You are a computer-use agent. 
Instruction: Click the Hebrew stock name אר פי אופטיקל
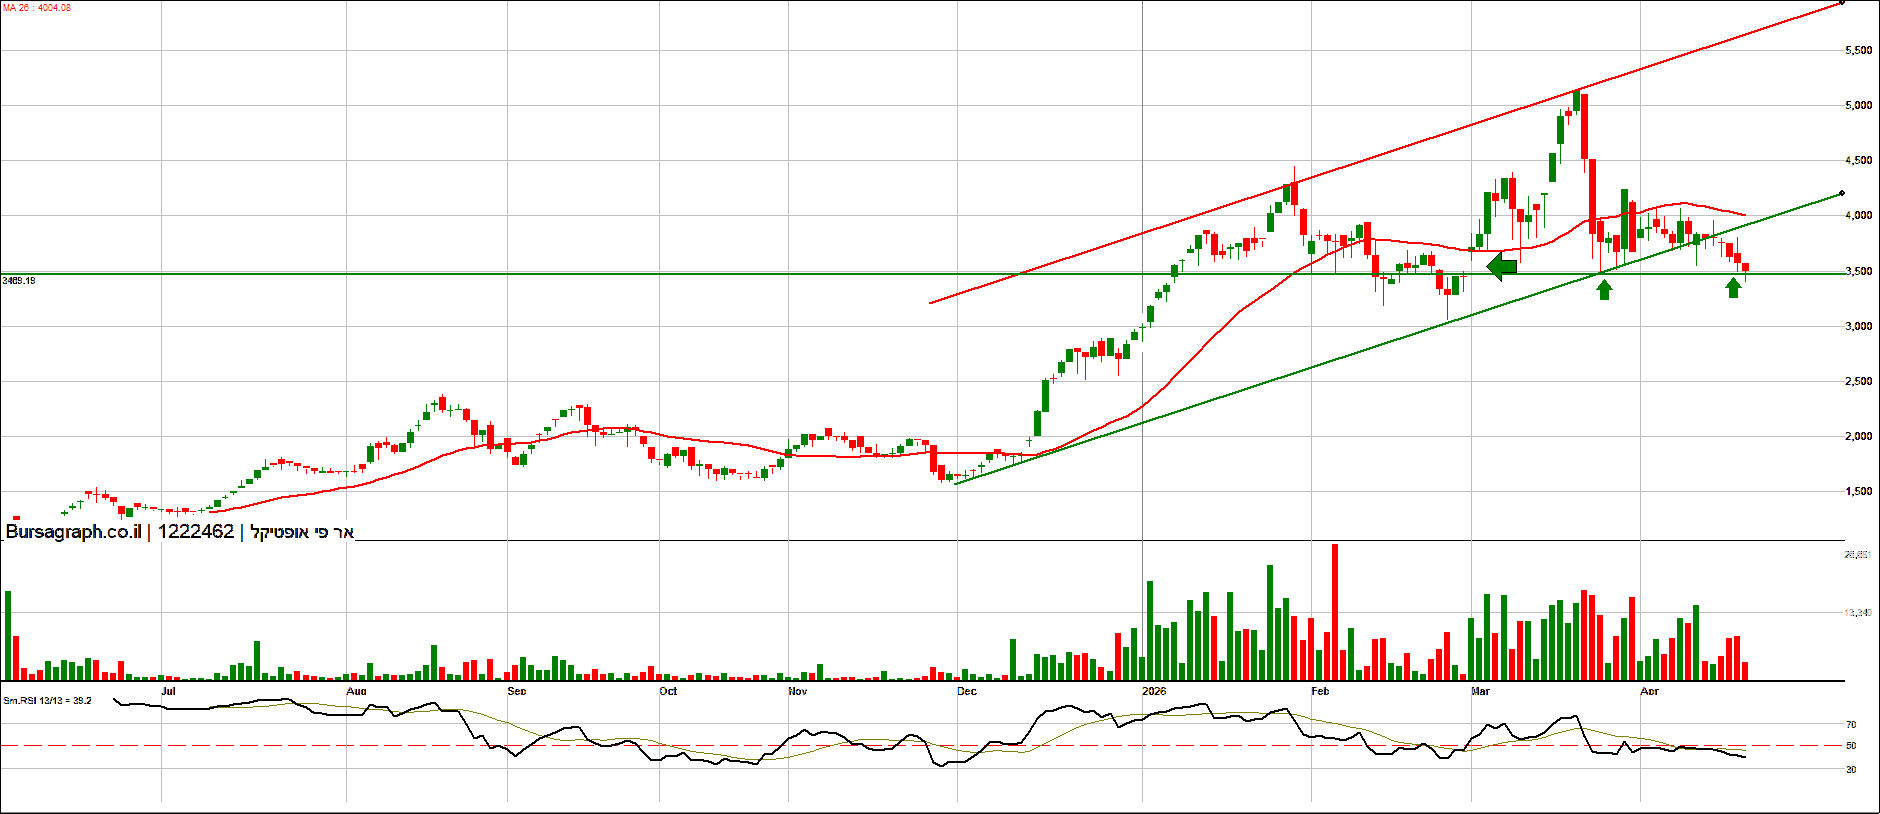coord(302,532)
